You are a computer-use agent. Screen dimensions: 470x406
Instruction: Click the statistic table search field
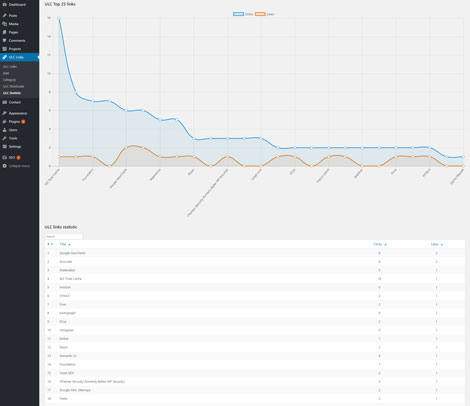[63, 236]
